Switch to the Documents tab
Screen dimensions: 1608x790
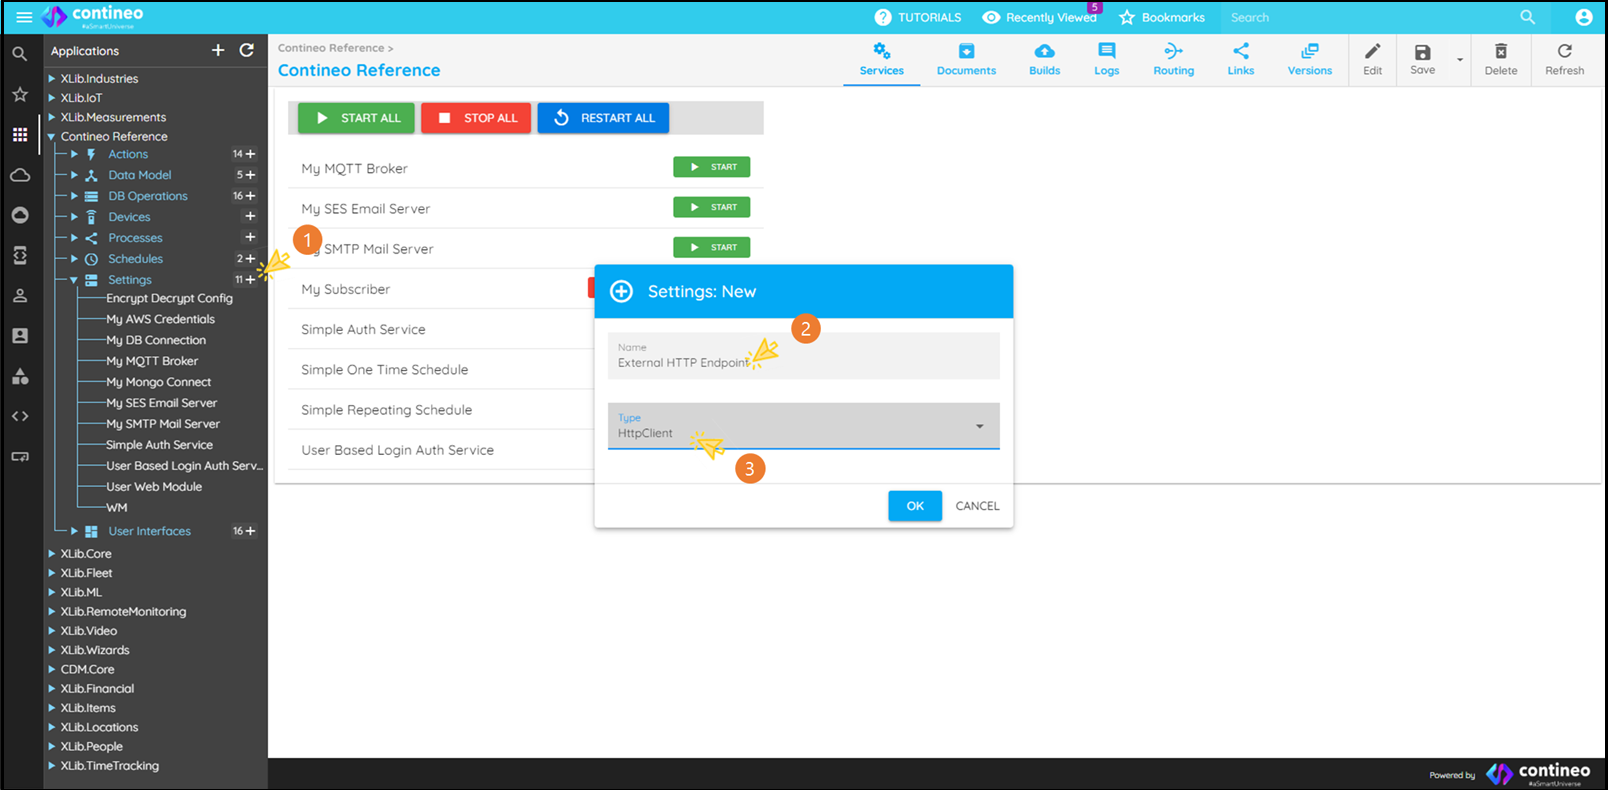click(966, 60)
